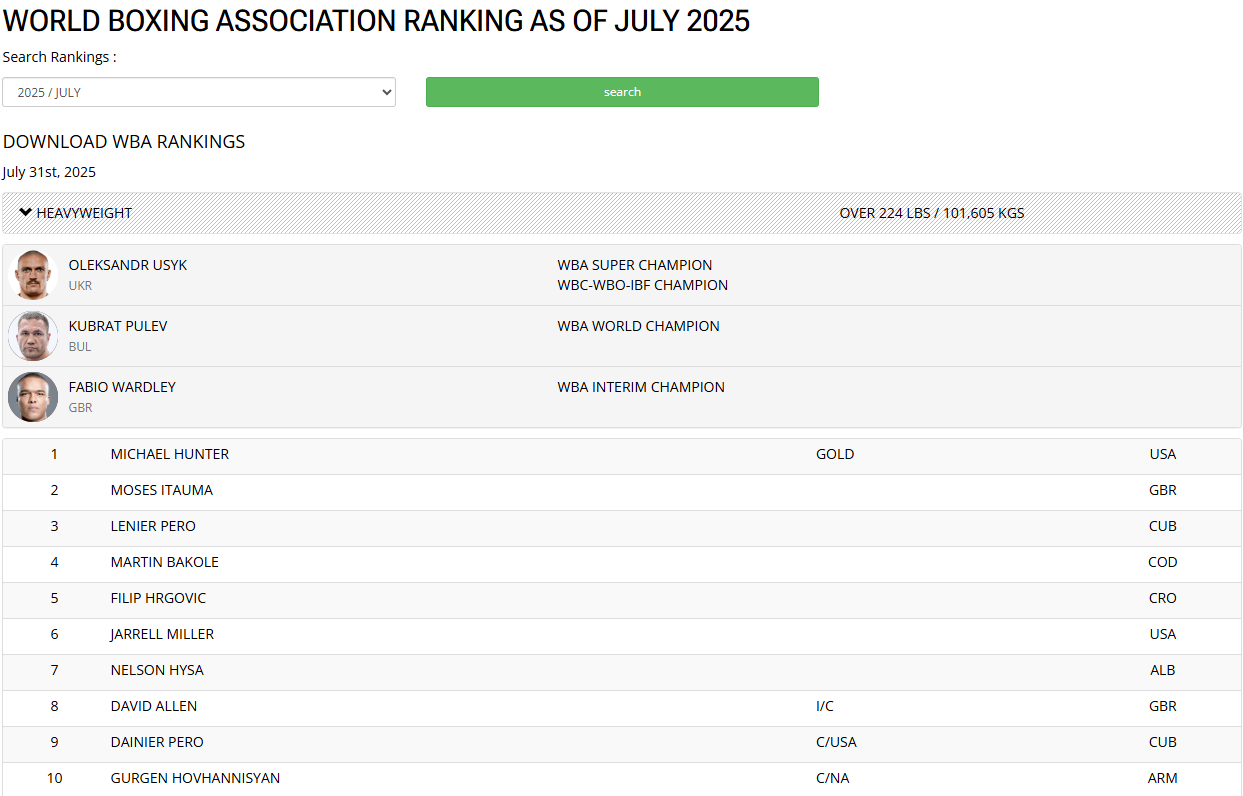Click Fabio Wardley's profile photo
This screenshot has height=796, width=1243.
tap(33, 397)
